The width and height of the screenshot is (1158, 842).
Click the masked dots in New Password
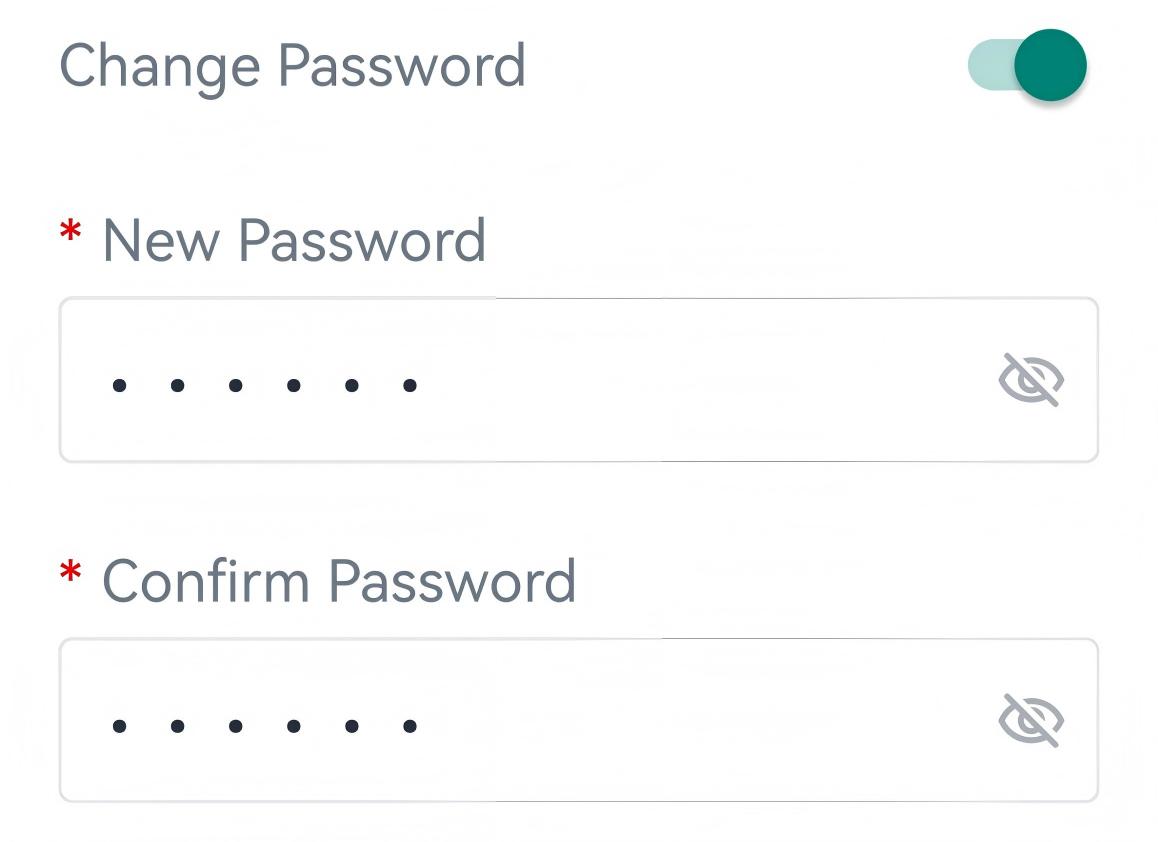tap(264, 384)
